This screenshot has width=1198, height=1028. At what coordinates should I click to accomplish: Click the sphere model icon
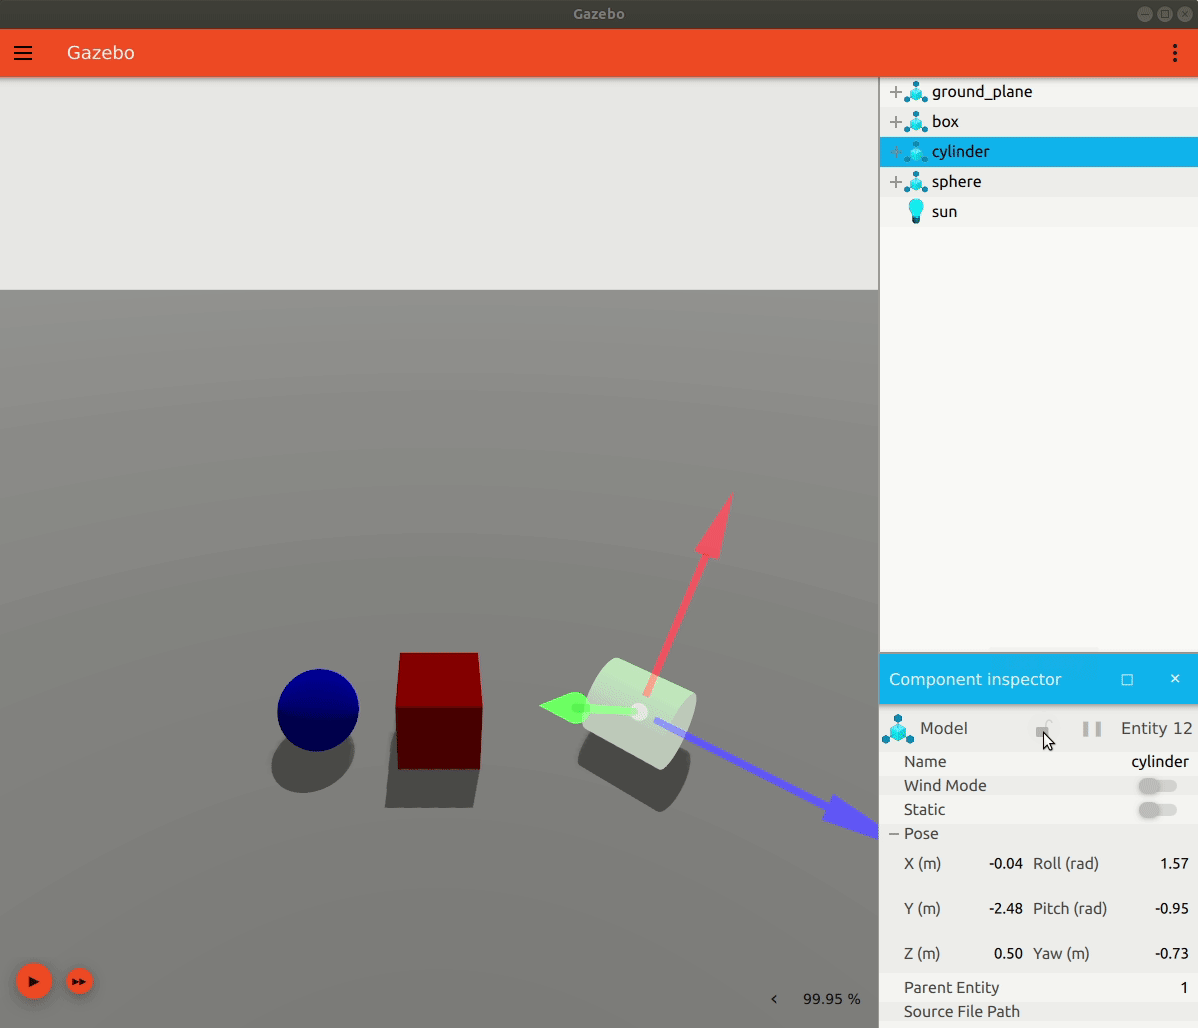[915, 182]
